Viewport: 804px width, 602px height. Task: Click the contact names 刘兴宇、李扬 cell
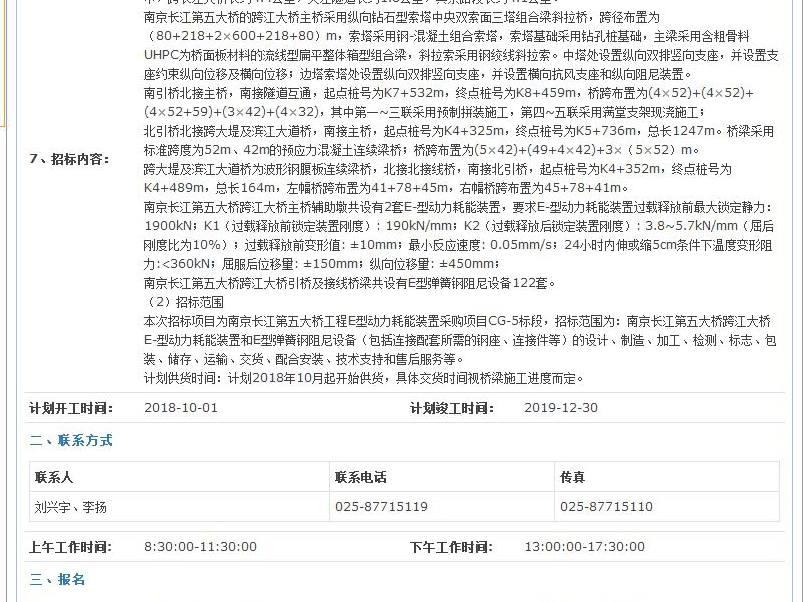tap(71, 507)
